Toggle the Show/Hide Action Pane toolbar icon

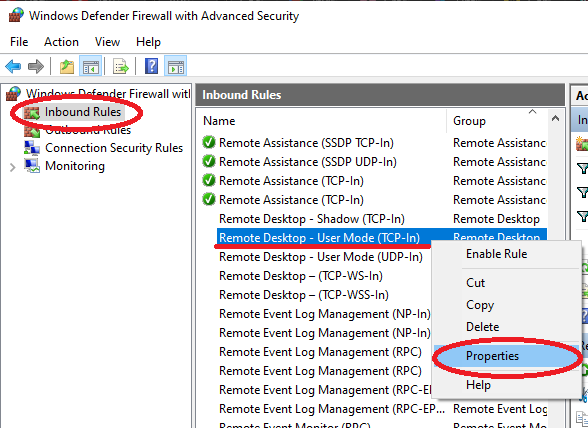tap(176, 67)
